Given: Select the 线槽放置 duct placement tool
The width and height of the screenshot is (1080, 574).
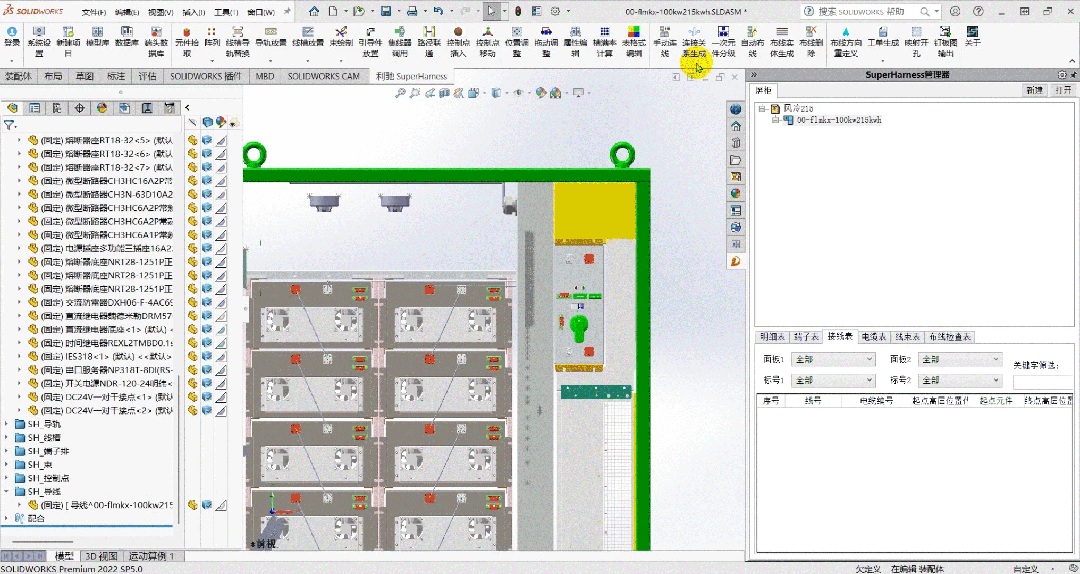Looking at the screenshot, I should 308,37.
